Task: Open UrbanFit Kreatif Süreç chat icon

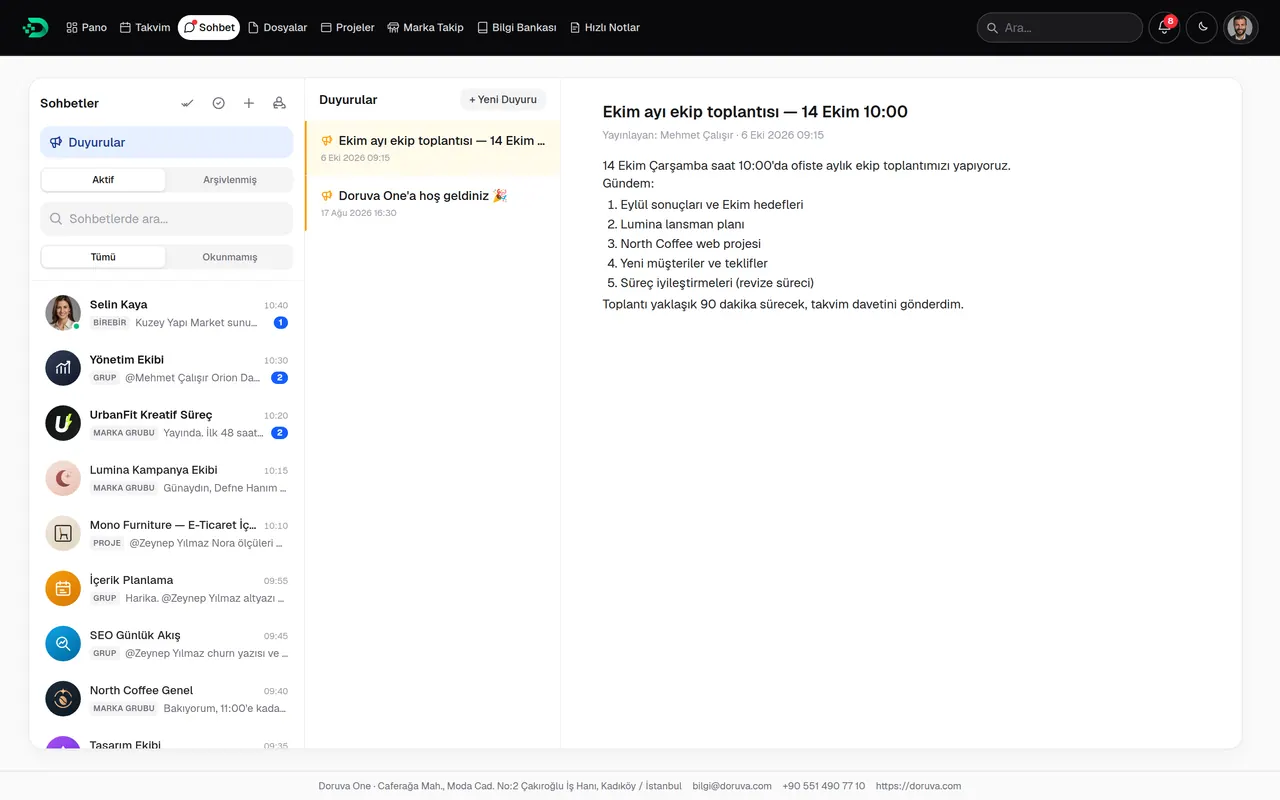Action: 63,423
